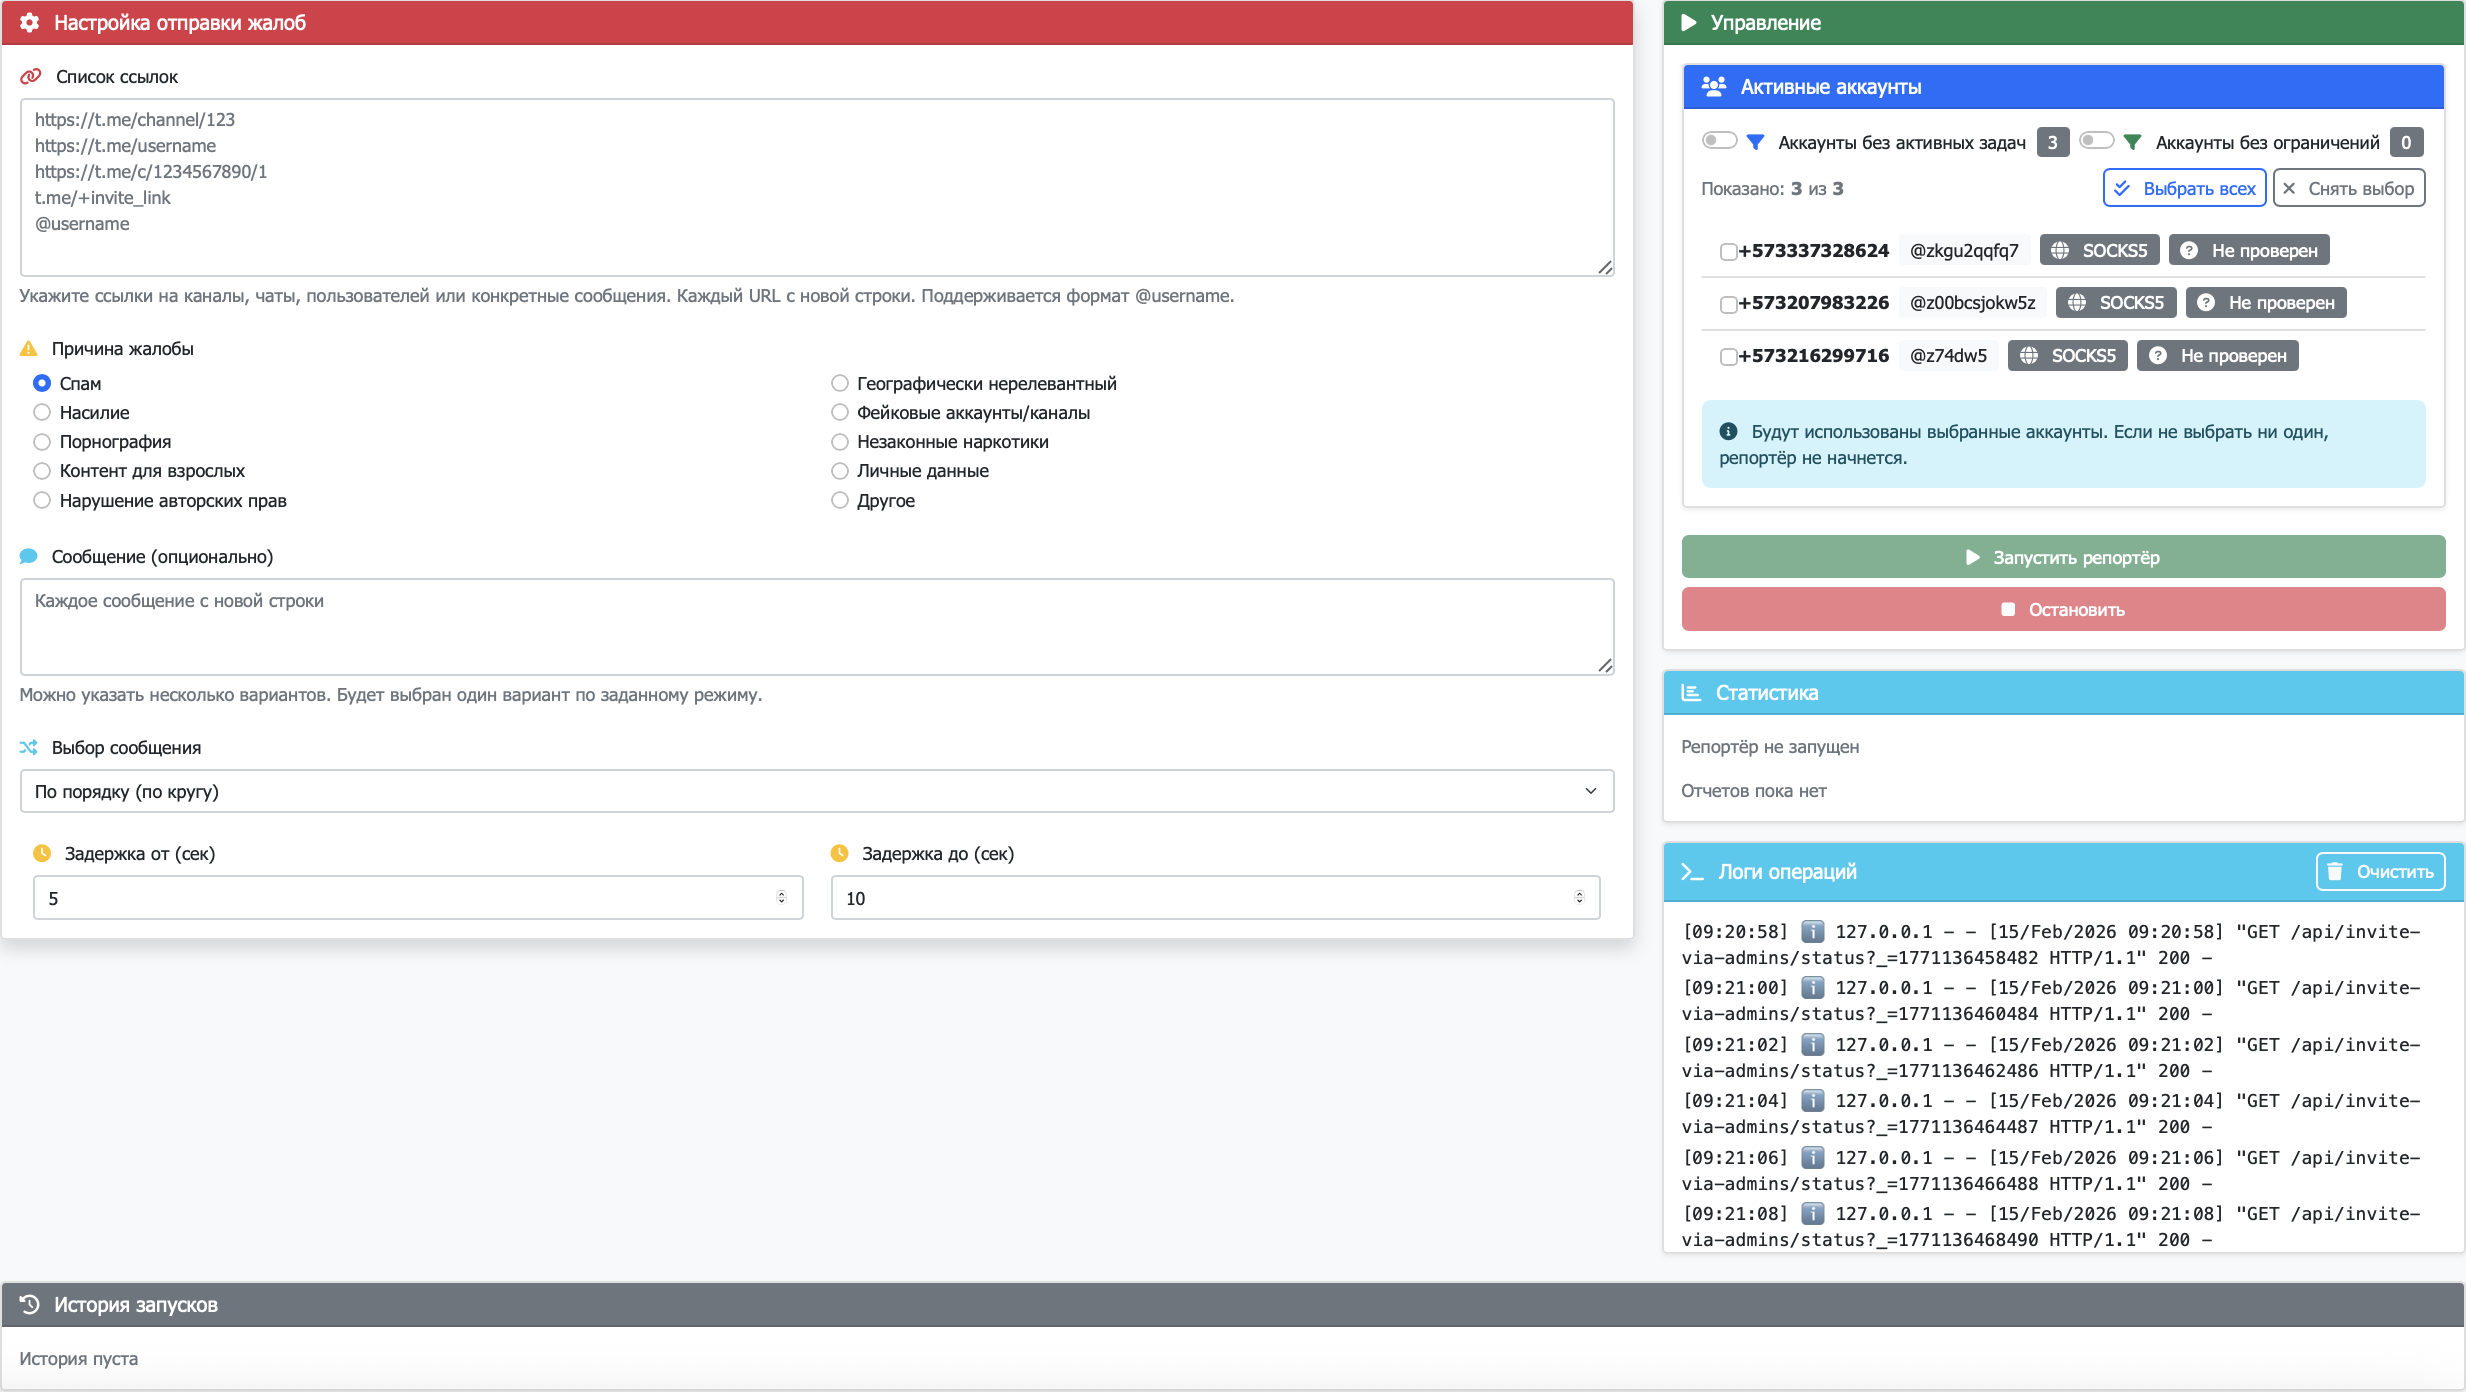Select the Порнография complaint reason
Image resolution: width=2466 pixels, height=1392 pixels.
pos(42,442)
